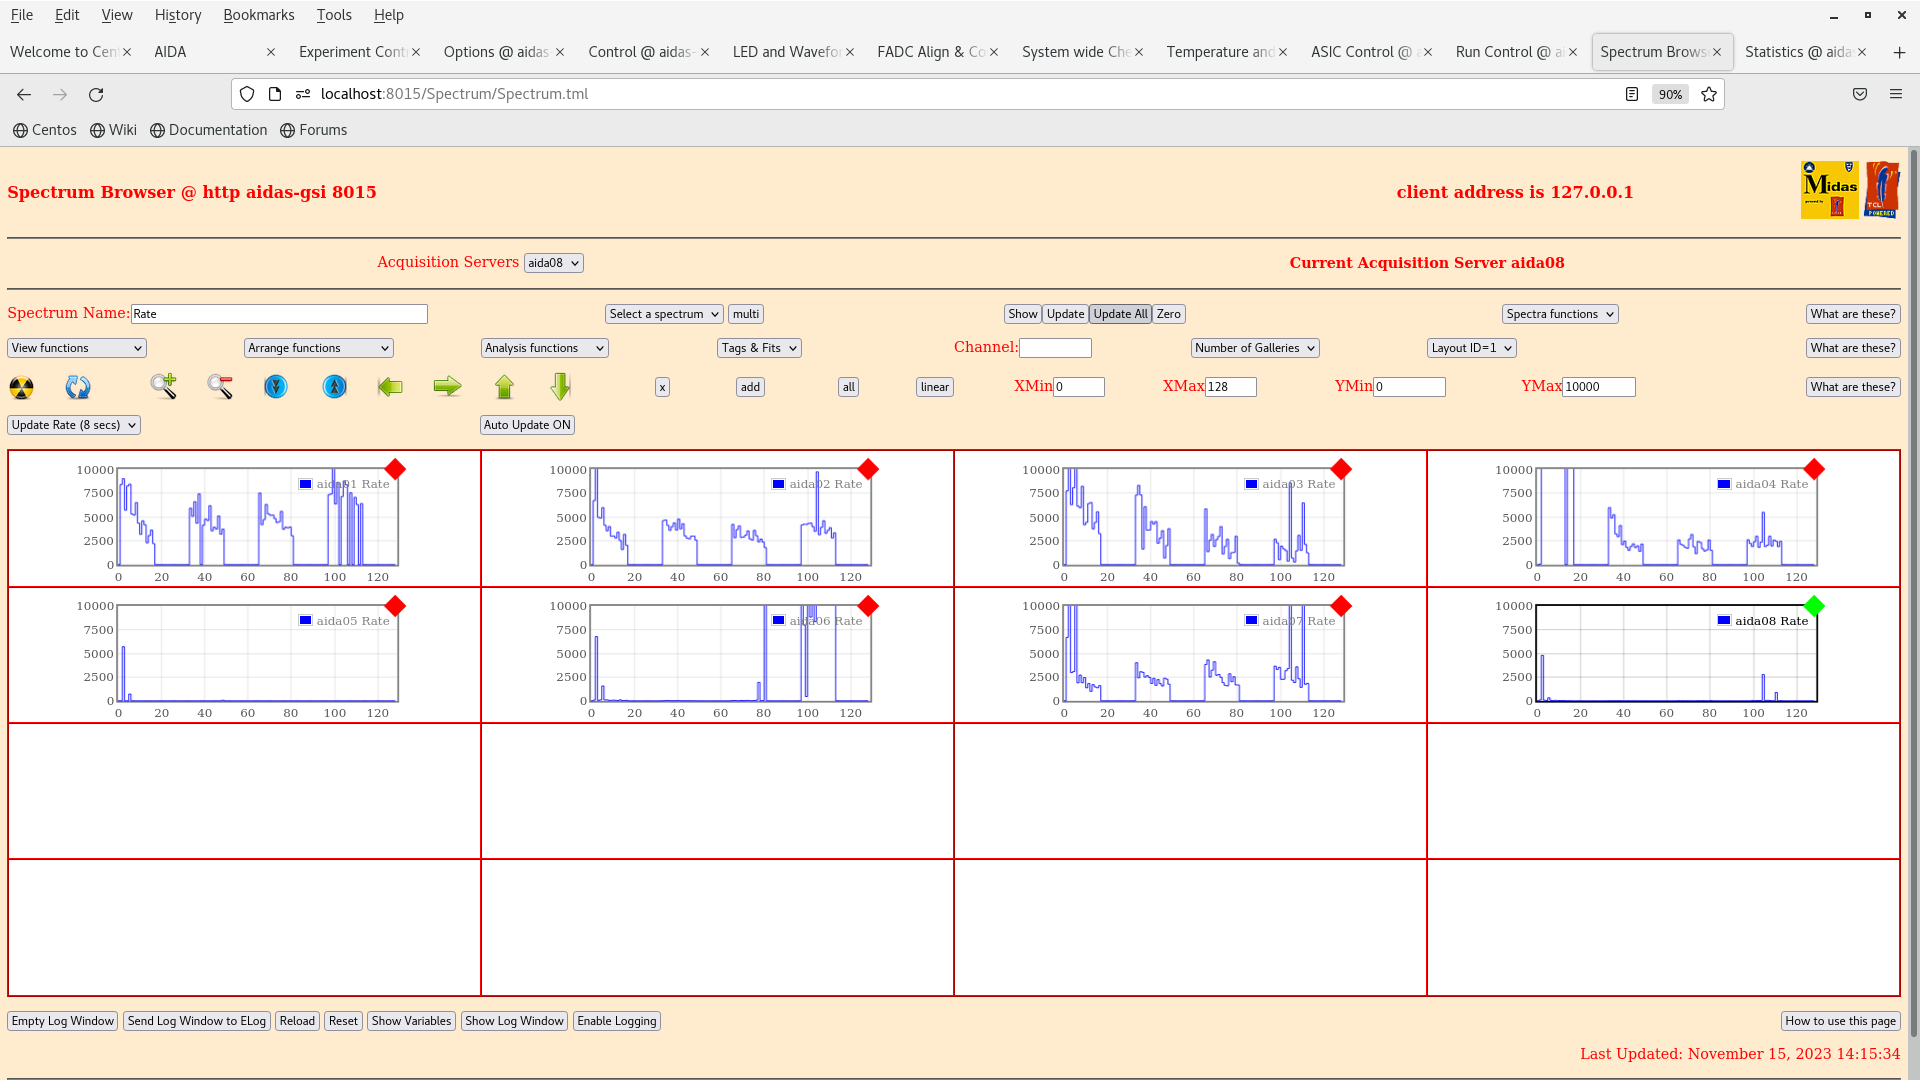Toggle the Auto Update ON button
The height and width of the screenshot is (1080, 1920).
[527, 425]
